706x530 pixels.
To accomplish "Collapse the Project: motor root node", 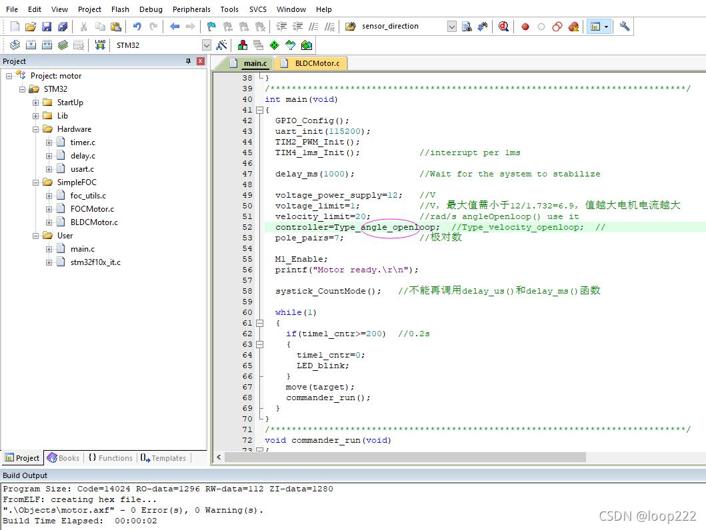I will [9, 76].
